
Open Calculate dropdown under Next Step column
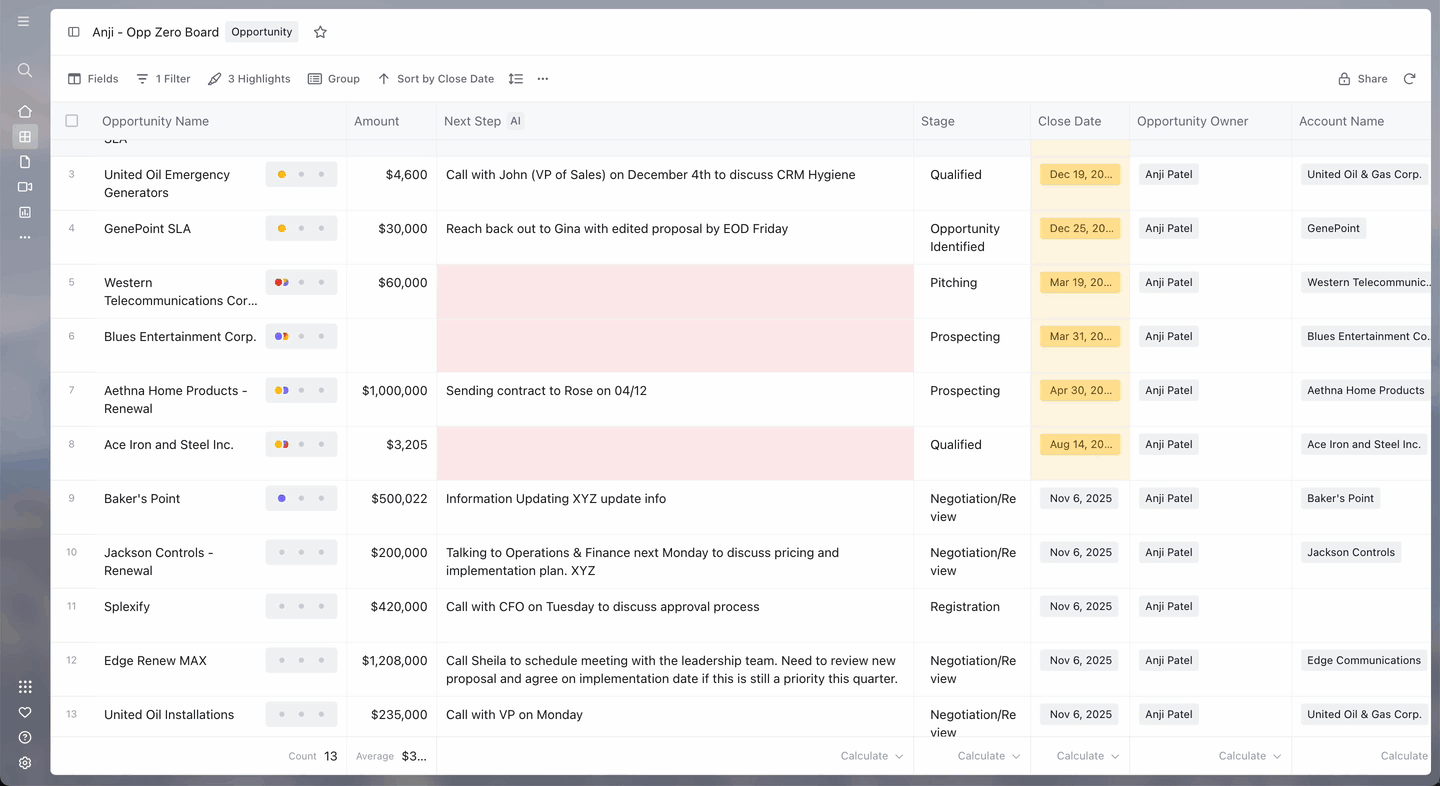pyautogui.click(x=872, y=756)
